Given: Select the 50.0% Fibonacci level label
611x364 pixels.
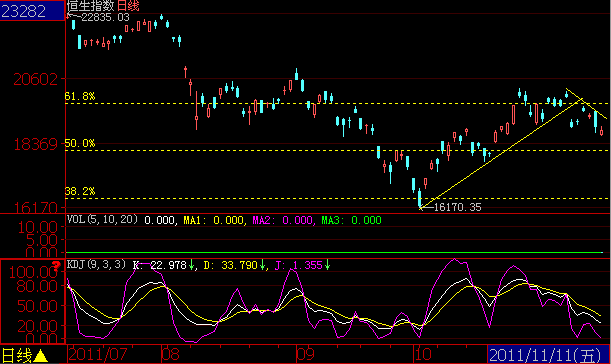Looking at the screenshot, I should click(80, 143).
